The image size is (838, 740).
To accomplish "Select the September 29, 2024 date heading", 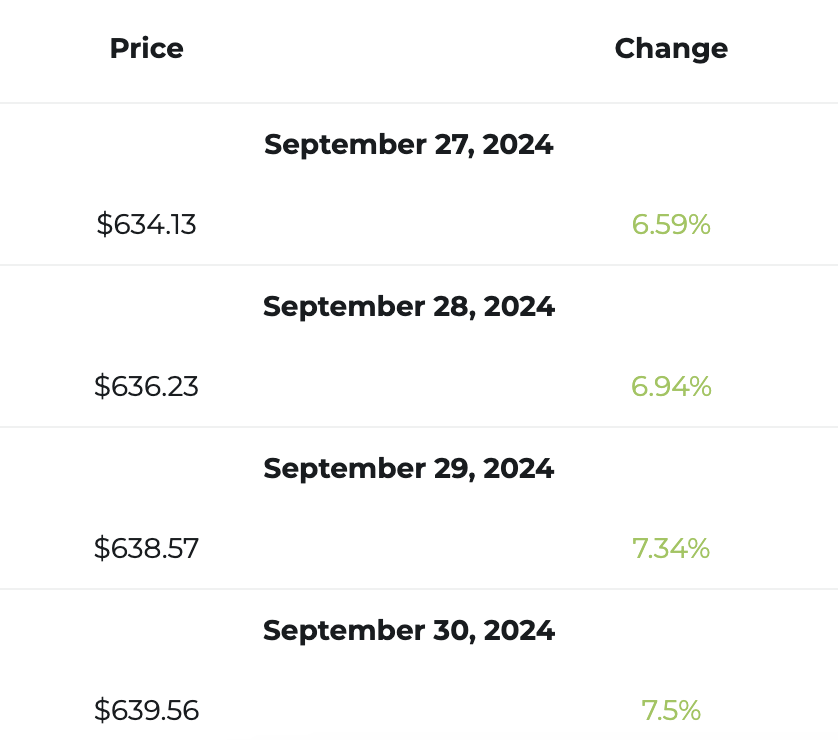I will 409,469.
